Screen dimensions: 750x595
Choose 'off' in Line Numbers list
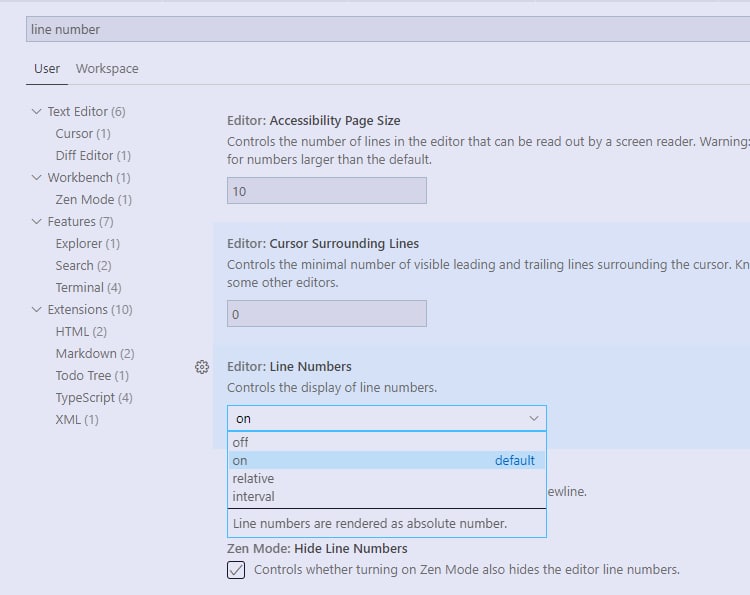tap(387, 442)
